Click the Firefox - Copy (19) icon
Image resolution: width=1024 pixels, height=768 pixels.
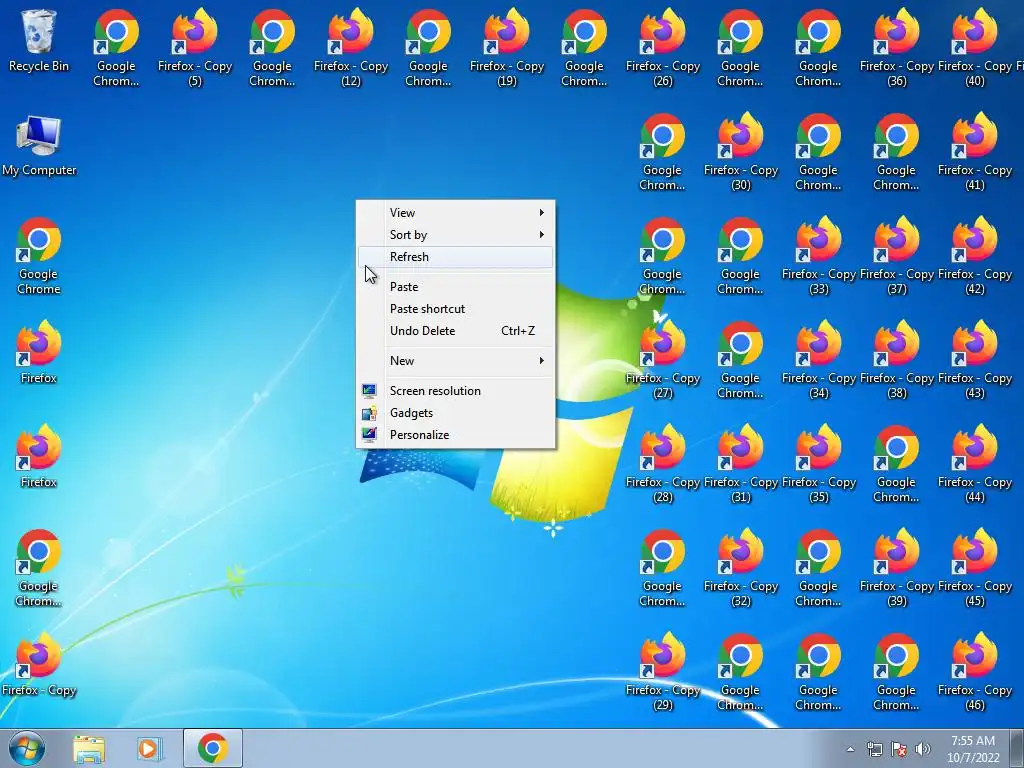pos(507,47)
